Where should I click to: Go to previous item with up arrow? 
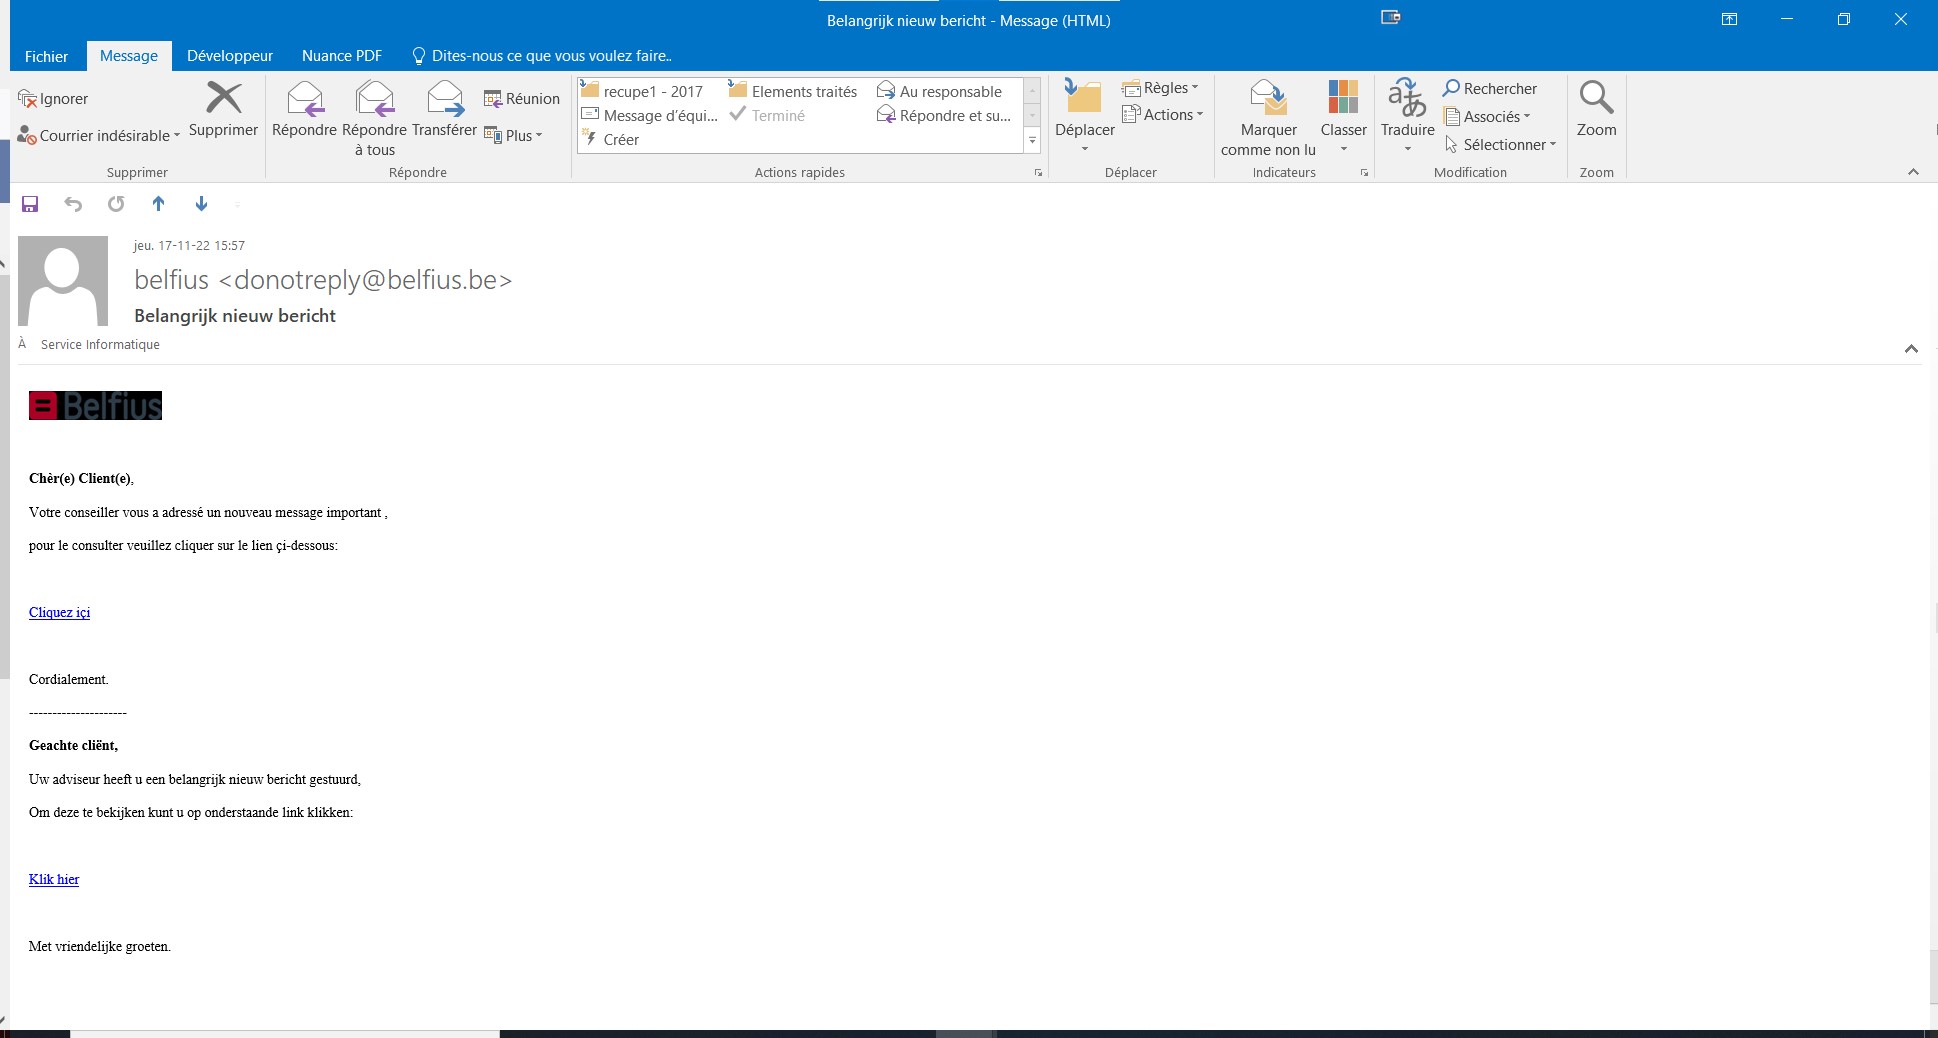158,204
